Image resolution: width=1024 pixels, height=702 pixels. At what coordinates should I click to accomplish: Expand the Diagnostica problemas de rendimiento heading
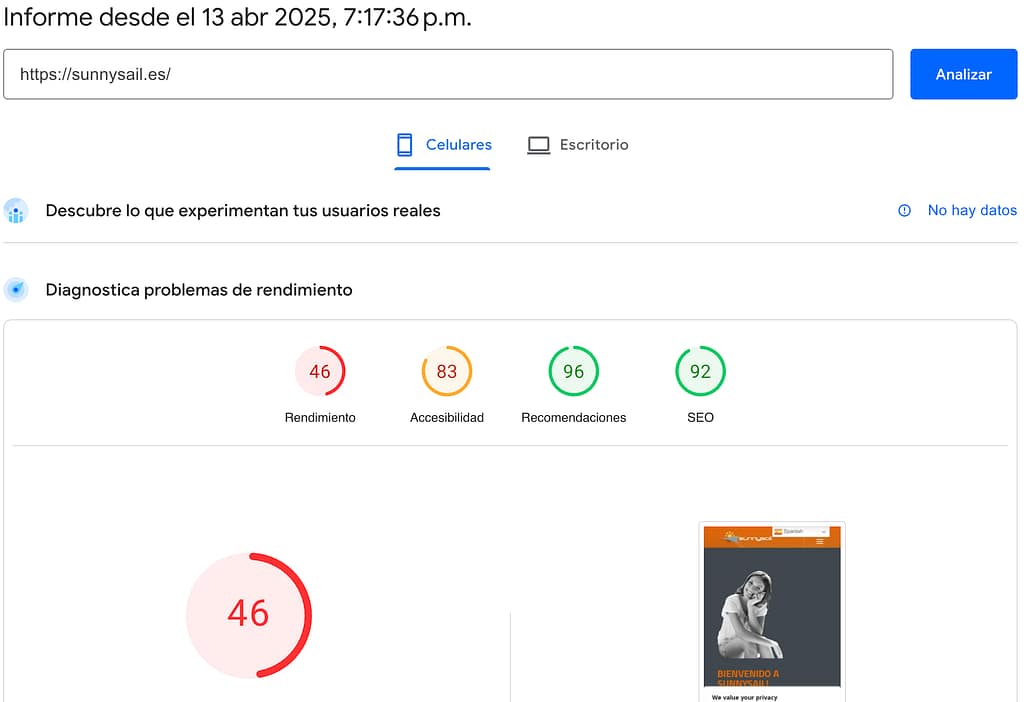point(199,290)
